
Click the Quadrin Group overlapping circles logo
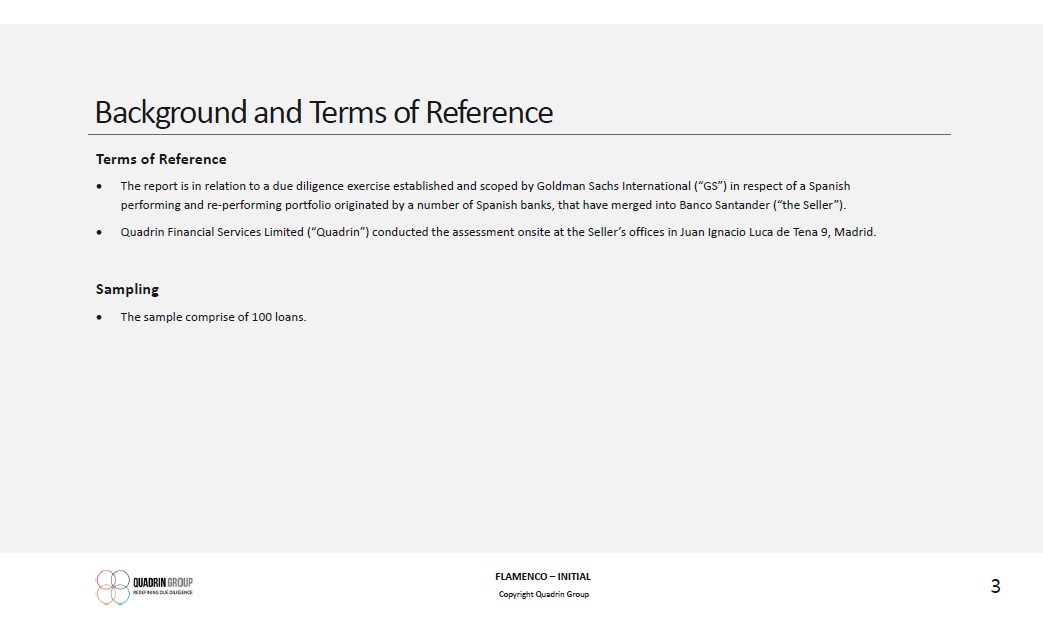pyautogui.click(x=113, y=587)
